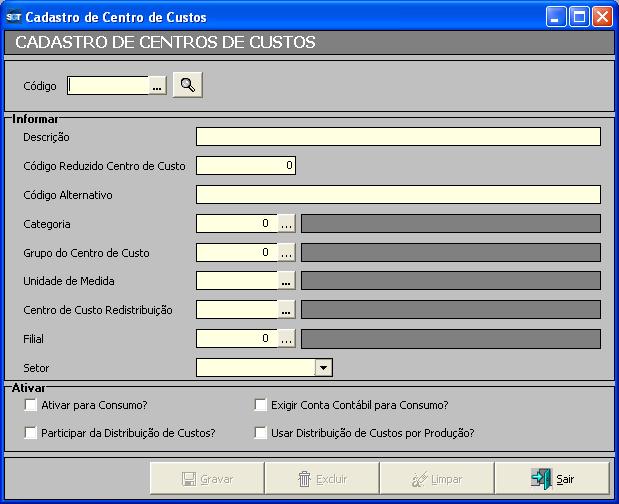Viewport: 619px width, 504px height.
Task: Click the Código input field
Action: coord(108,87)
